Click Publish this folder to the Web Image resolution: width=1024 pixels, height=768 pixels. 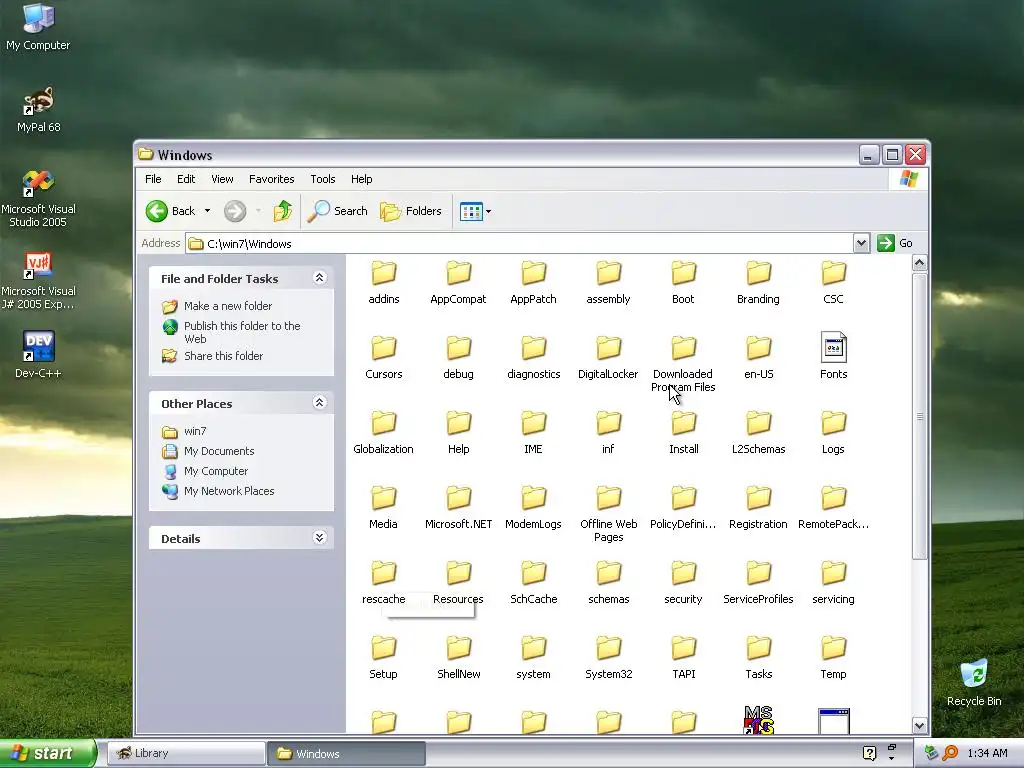pos(242,332)
